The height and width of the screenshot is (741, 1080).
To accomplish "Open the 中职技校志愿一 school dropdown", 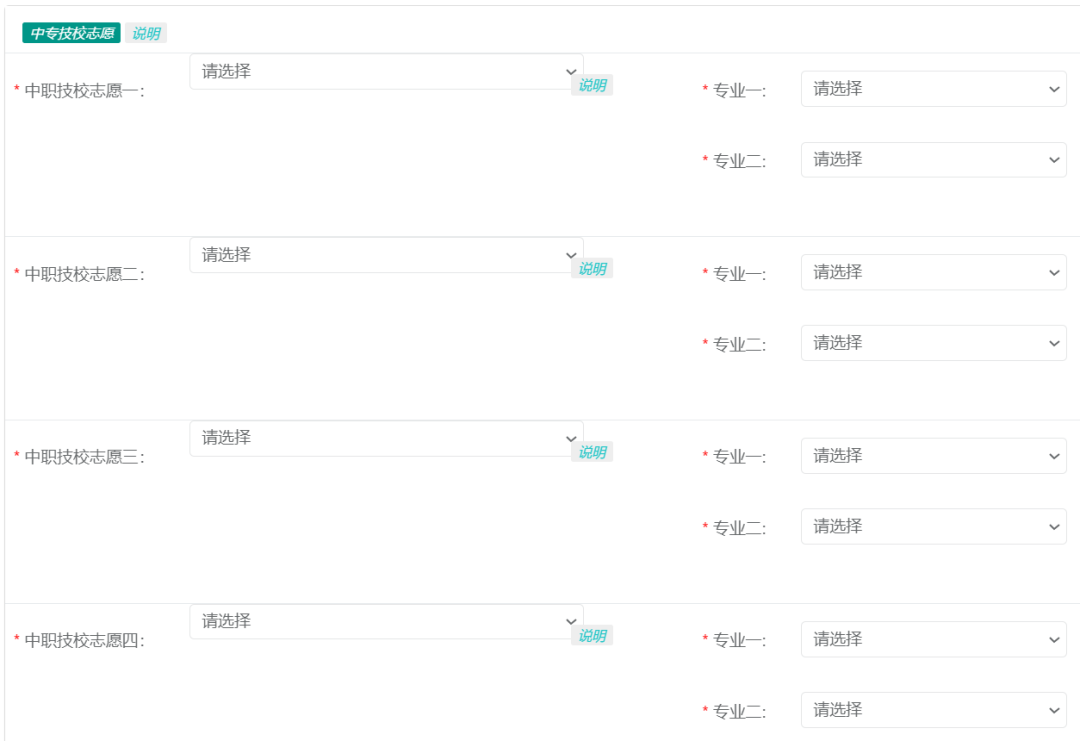I will [x=386, y=72].
